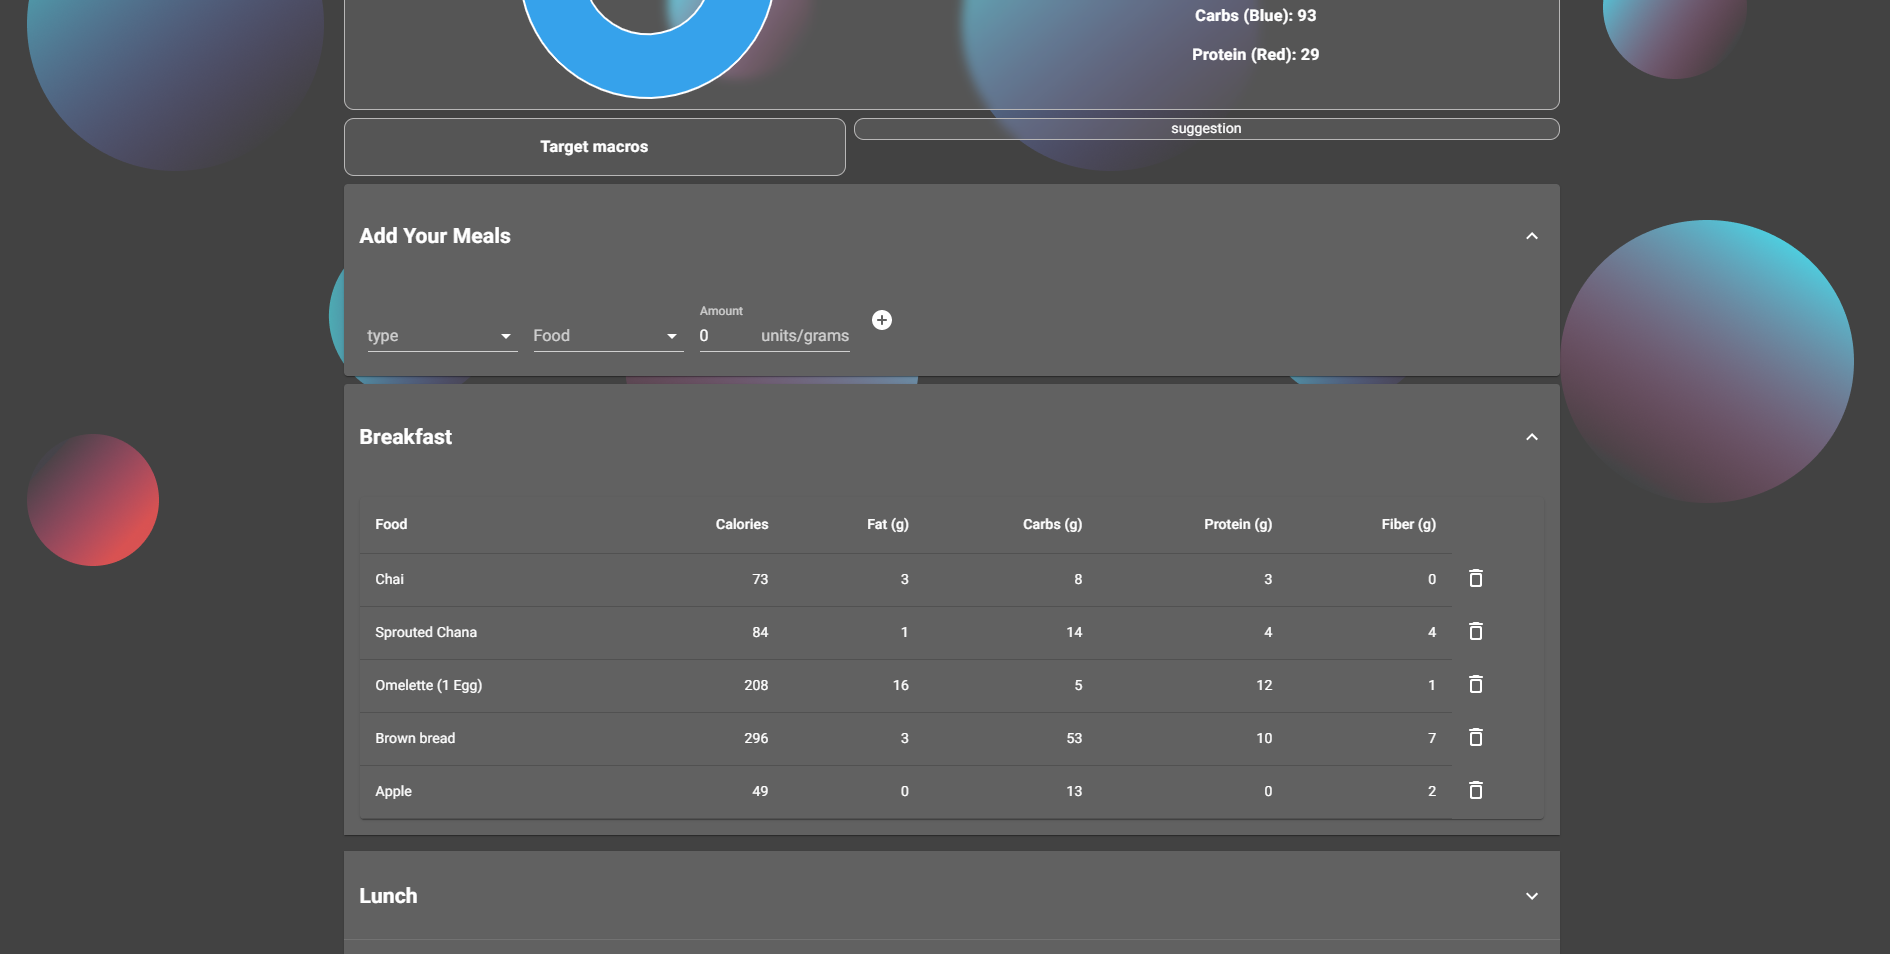Open the Target macros panel

coord(594,146)
